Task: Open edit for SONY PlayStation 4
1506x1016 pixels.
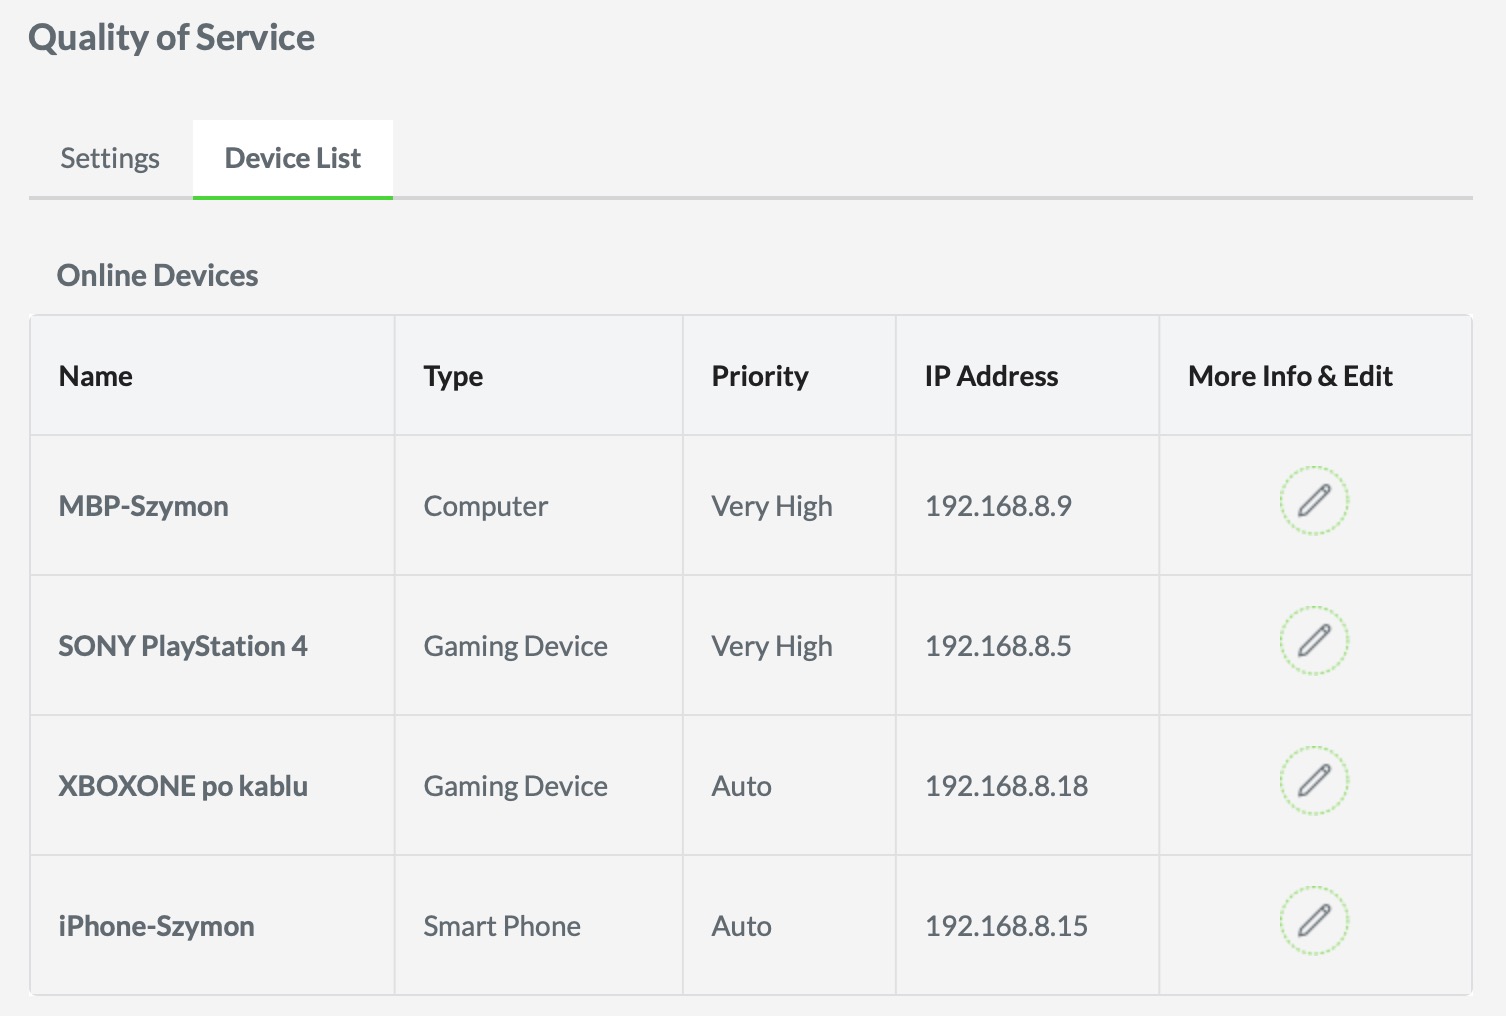Action: point(1314,640)
